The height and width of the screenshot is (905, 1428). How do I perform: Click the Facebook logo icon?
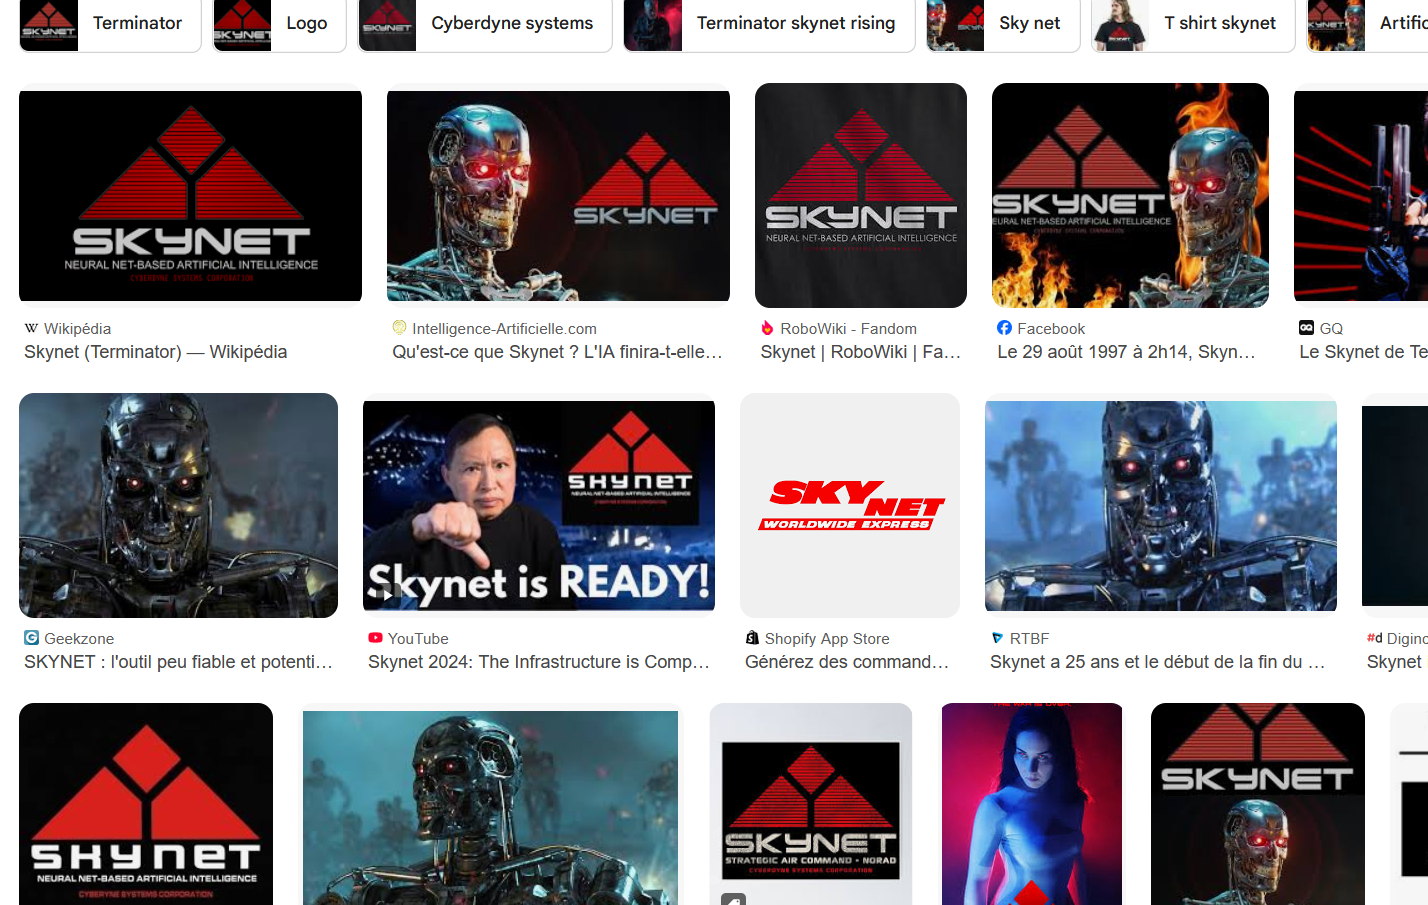click(1005, 328)
